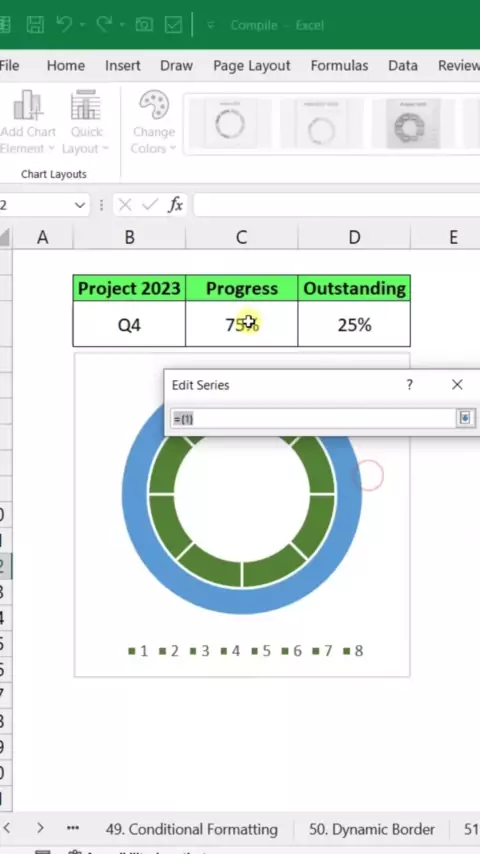Click the fx Insert Function icon
The width and height of the screenshot is (480, 854).
pos(175,205)
